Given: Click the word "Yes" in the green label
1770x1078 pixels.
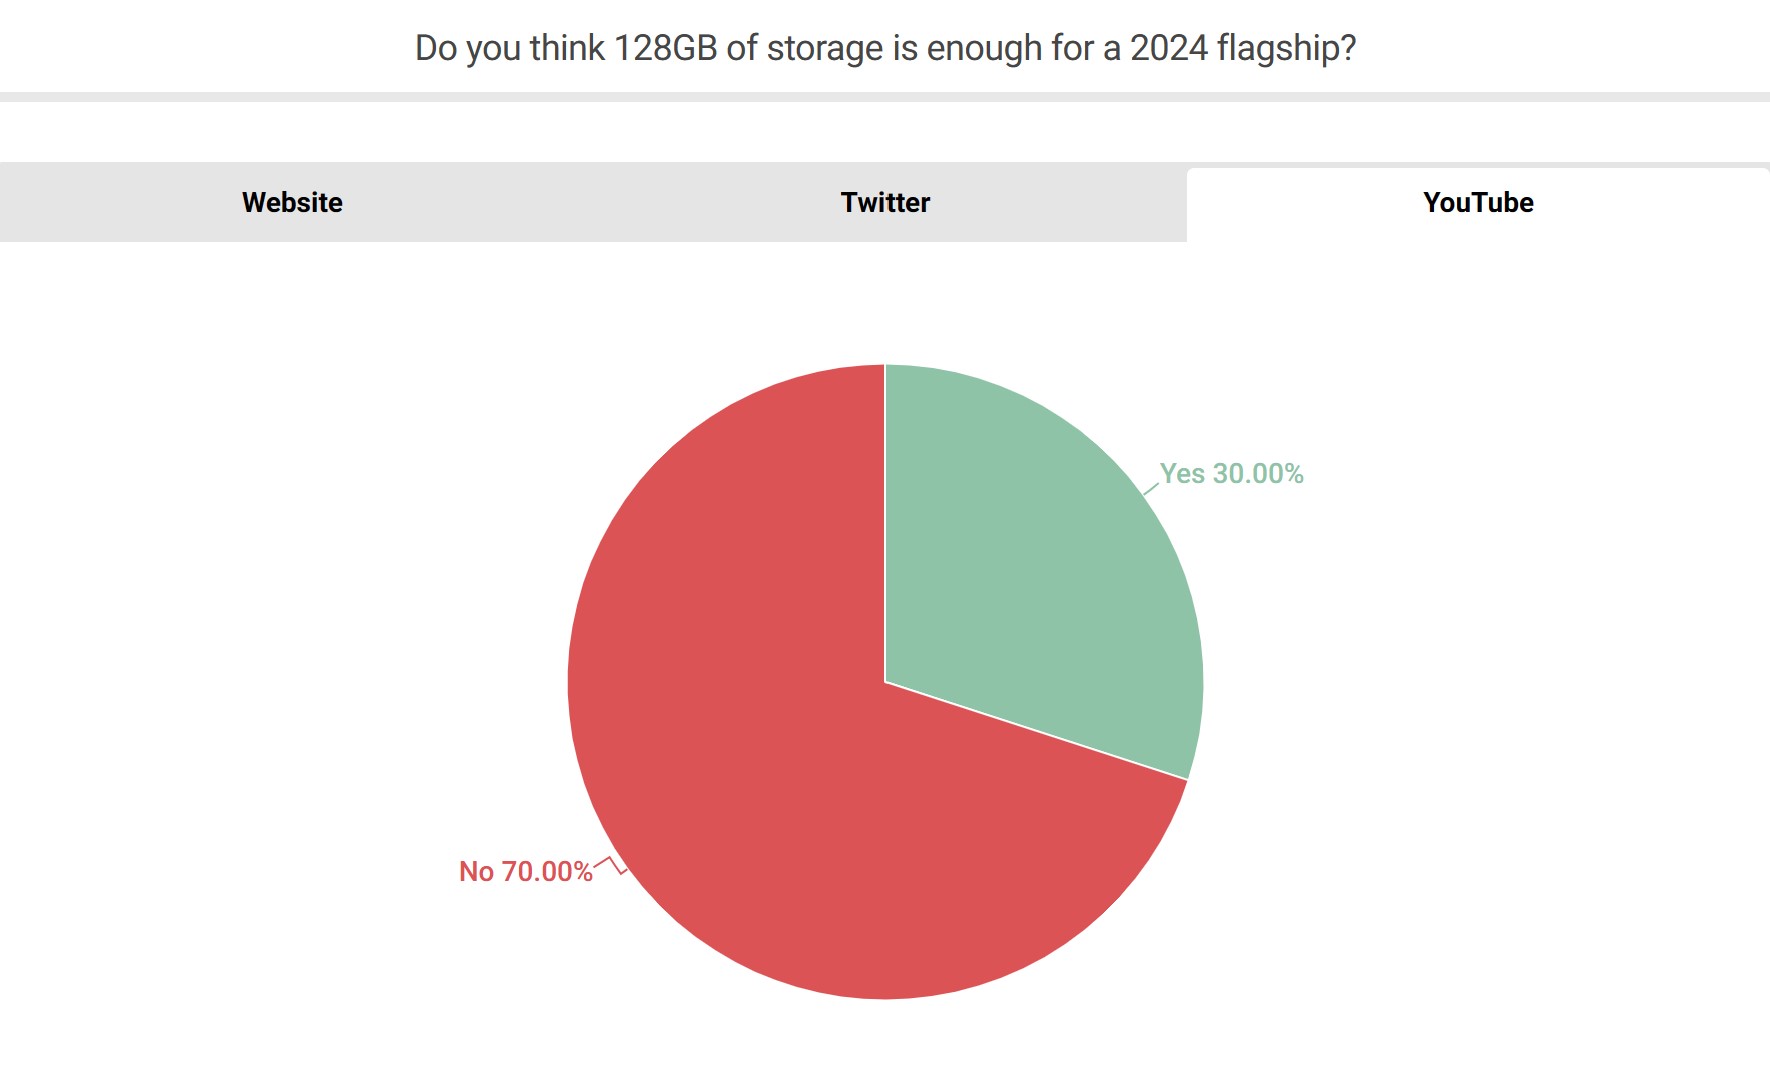Looking at the screenshot, I should point(1182,474).
